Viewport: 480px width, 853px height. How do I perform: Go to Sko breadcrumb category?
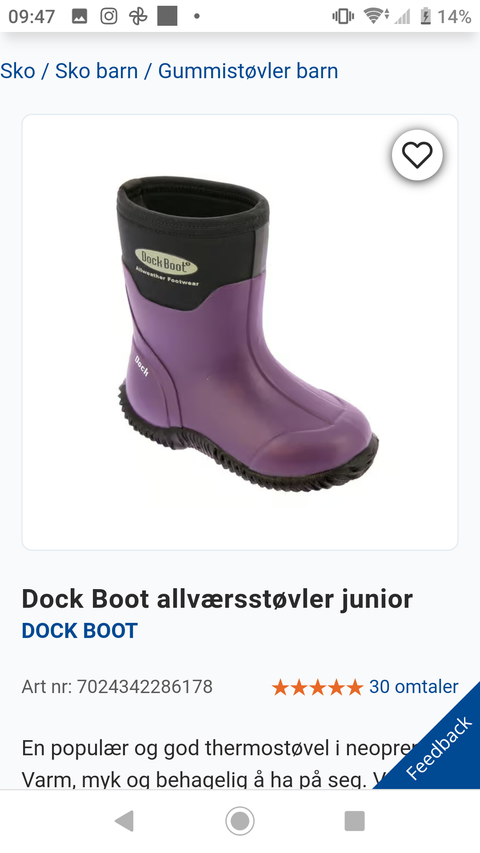[x=17, y=71]
